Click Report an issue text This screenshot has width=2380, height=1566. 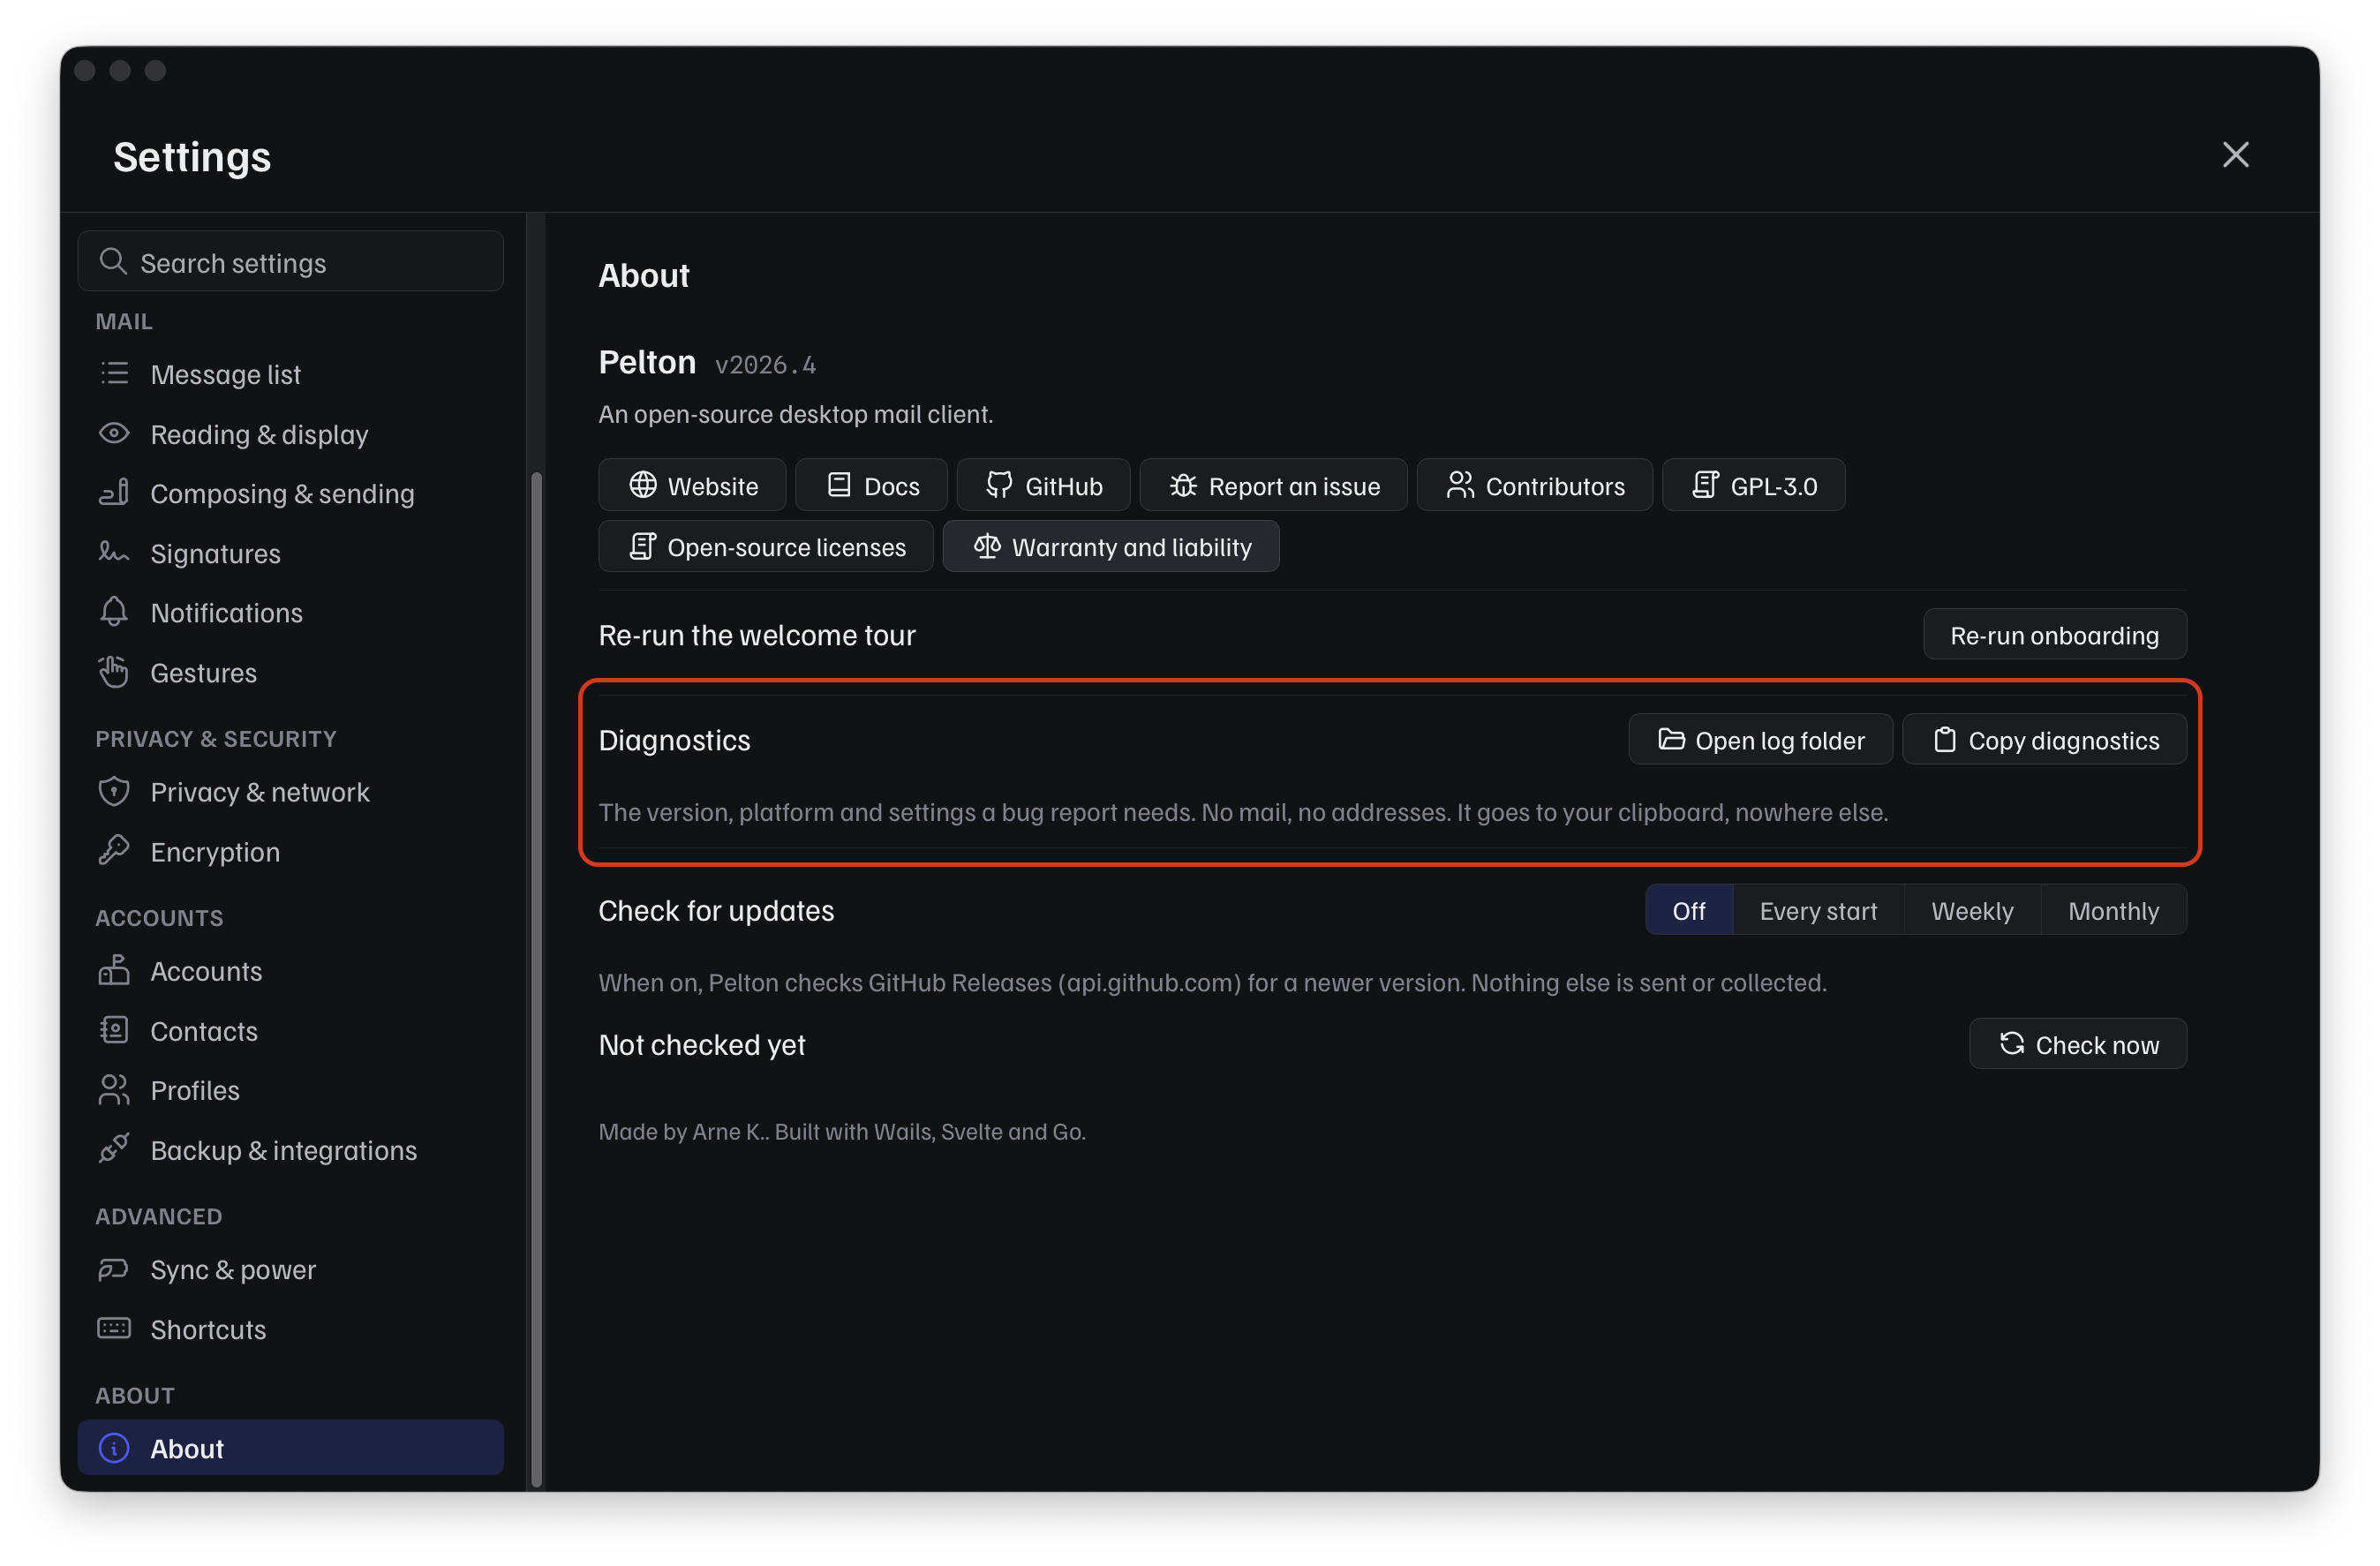click(1294, 486)
